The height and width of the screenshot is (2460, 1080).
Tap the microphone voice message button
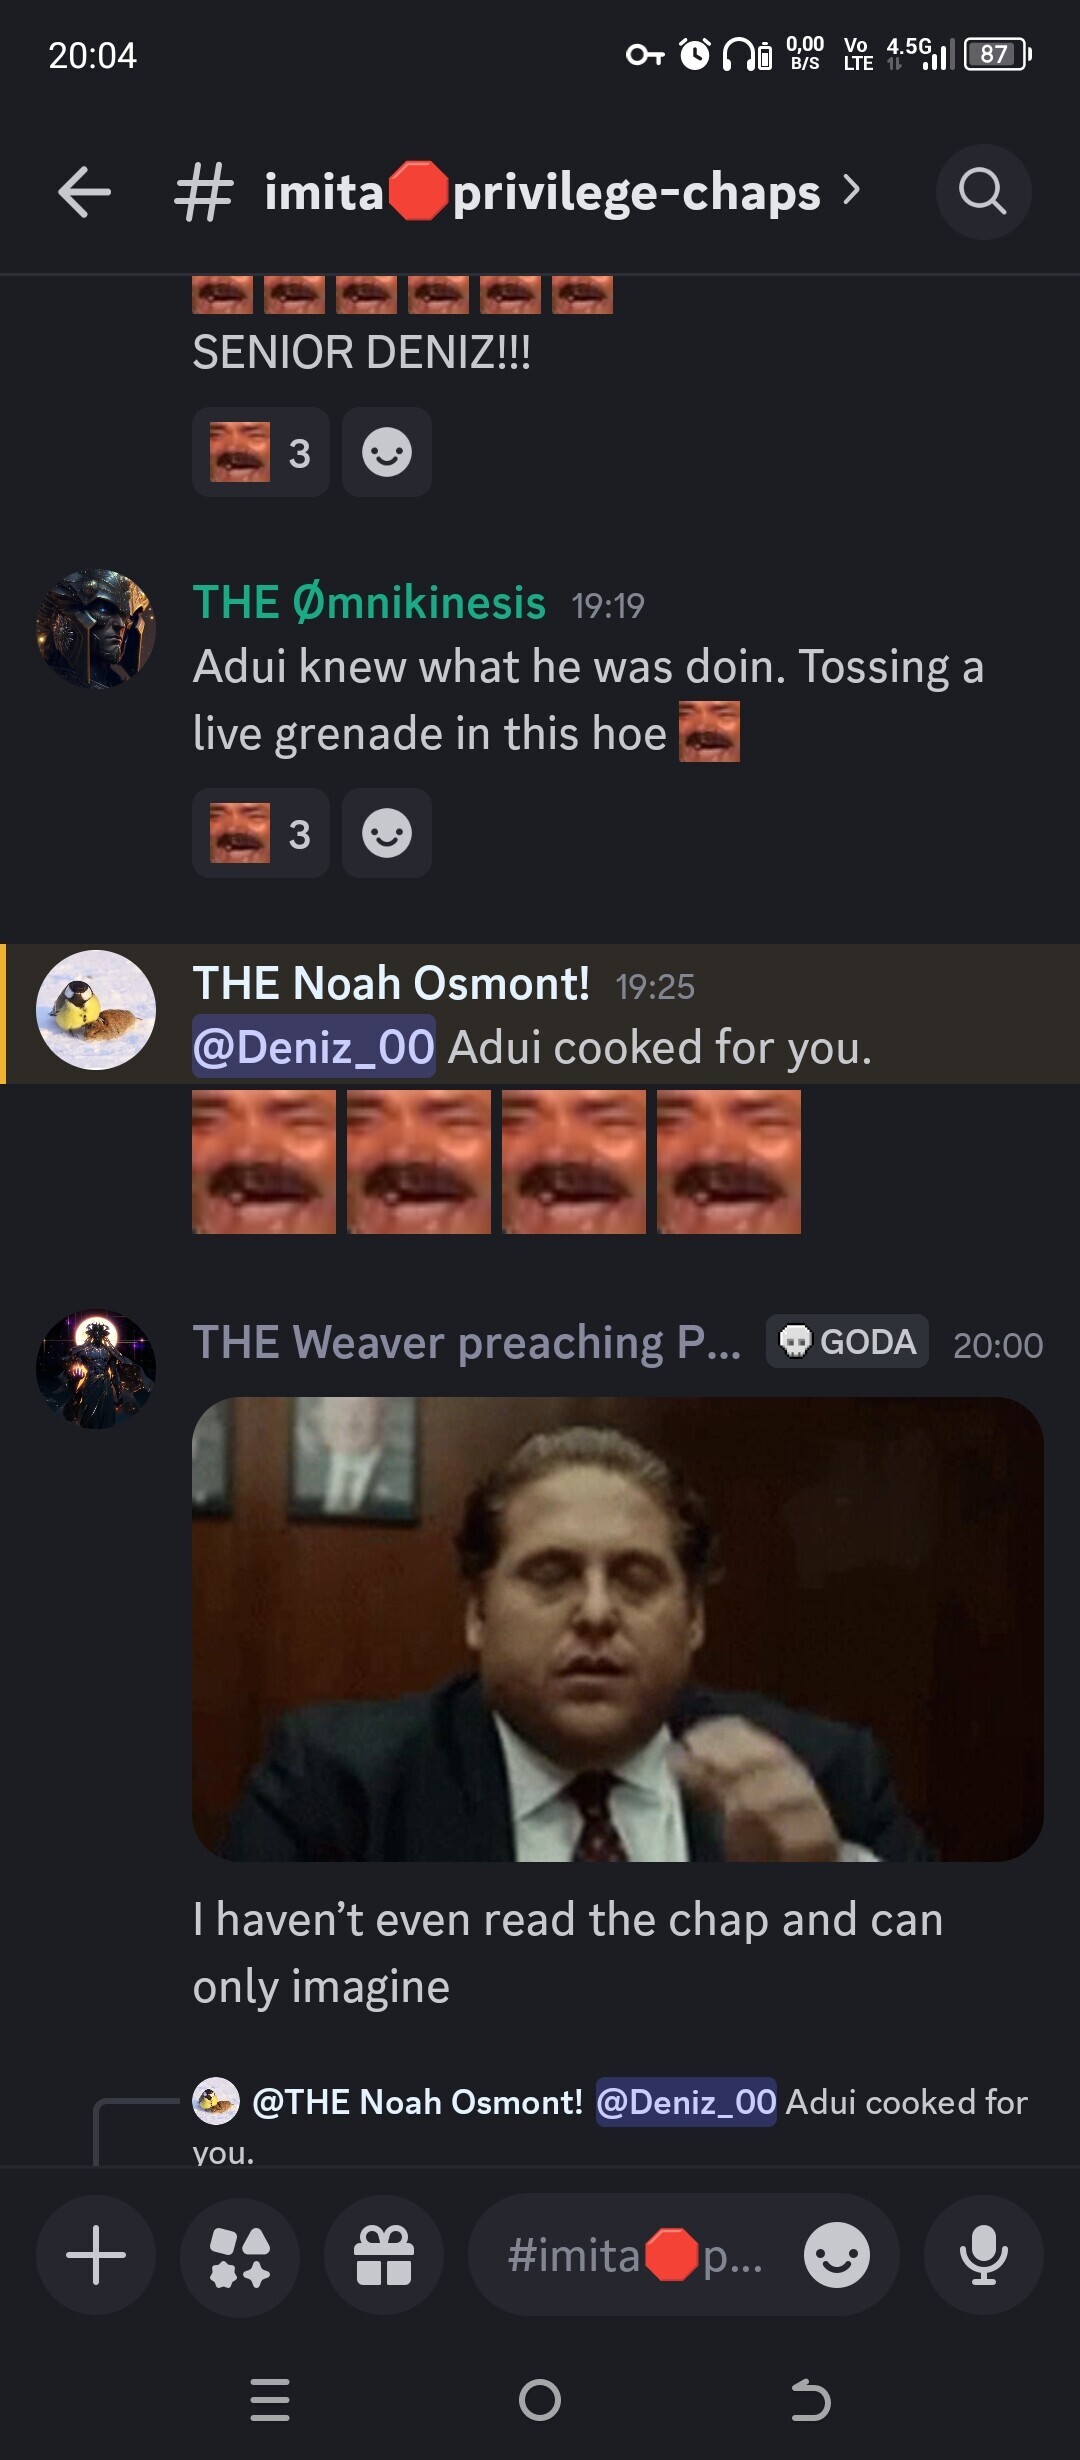tap(984, 2255)
